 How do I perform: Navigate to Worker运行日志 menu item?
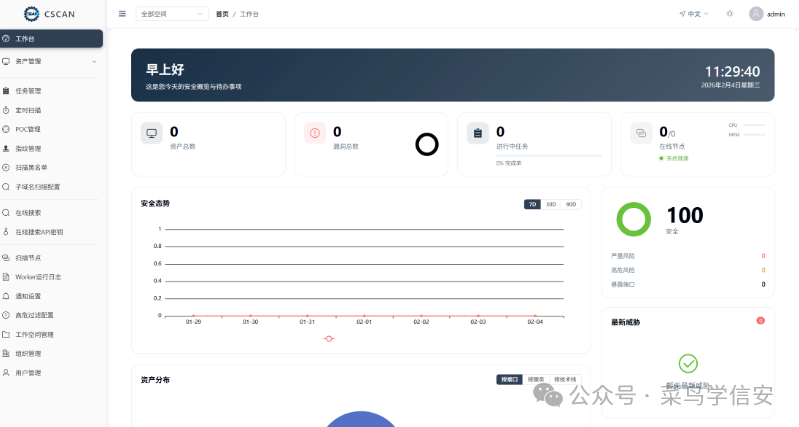(x=51, y=277)
